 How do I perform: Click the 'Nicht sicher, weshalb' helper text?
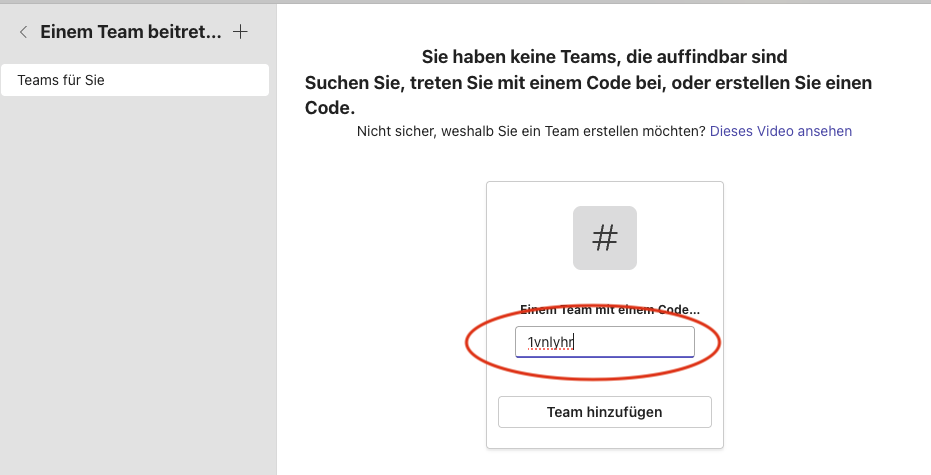(530, 131)
